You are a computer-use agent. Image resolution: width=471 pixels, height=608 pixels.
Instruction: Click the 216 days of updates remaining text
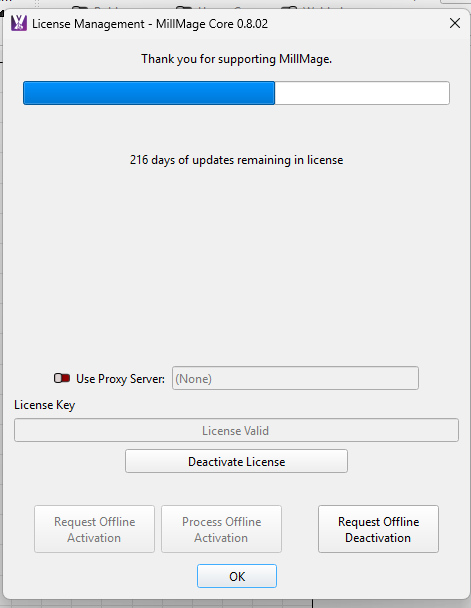point(236,160)
